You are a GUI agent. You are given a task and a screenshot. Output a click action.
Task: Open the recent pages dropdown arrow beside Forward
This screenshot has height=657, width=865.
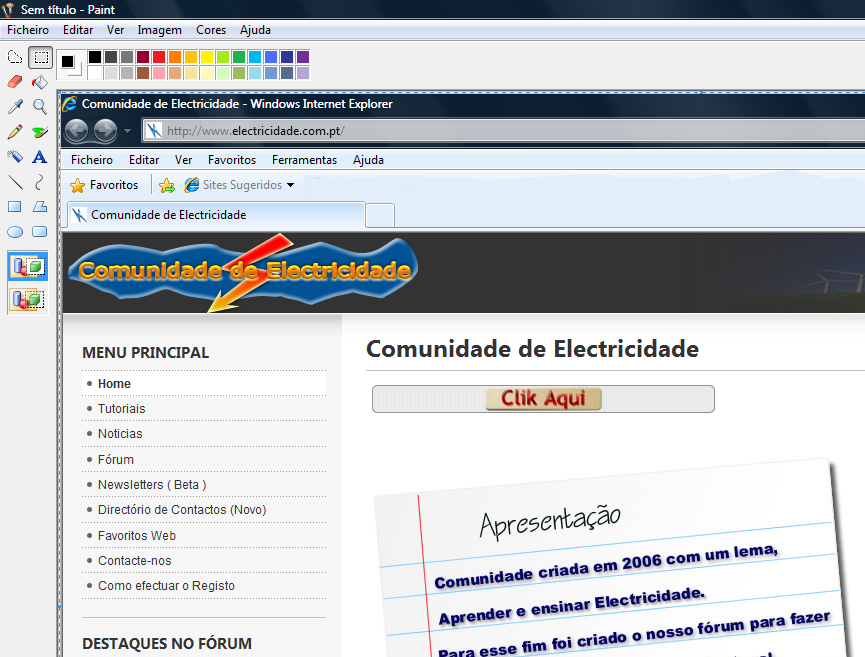tap(127, 131)
